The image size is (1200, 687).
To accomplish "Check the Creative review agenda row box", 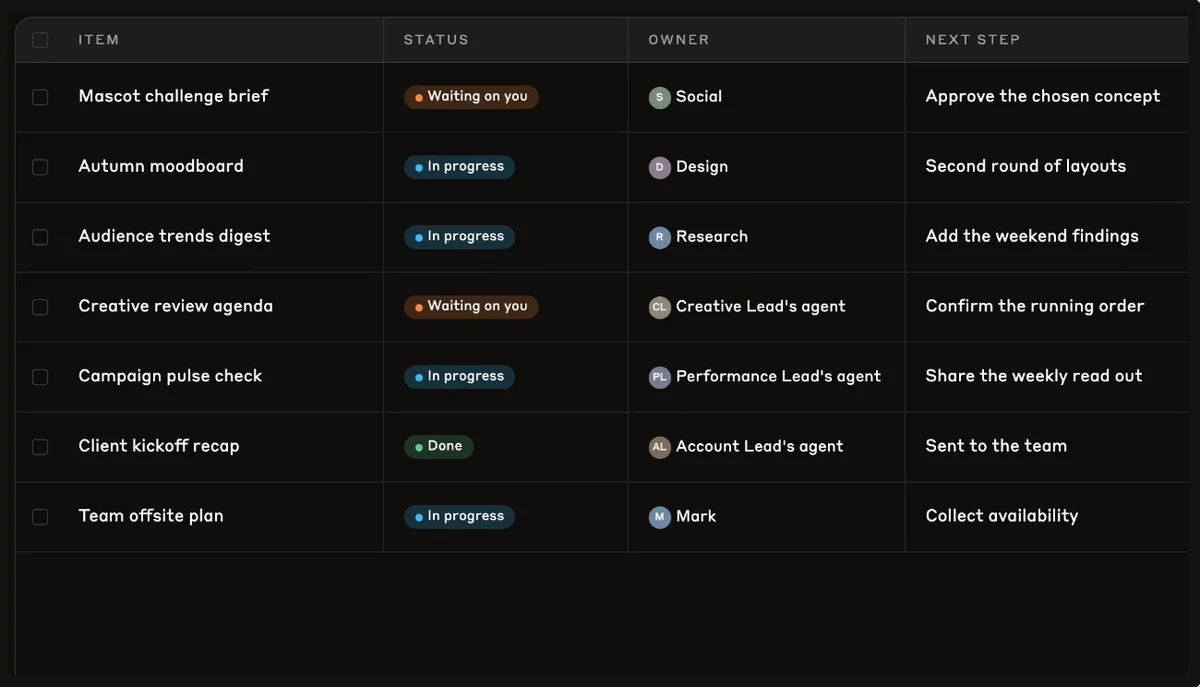I will click(40, 307).
